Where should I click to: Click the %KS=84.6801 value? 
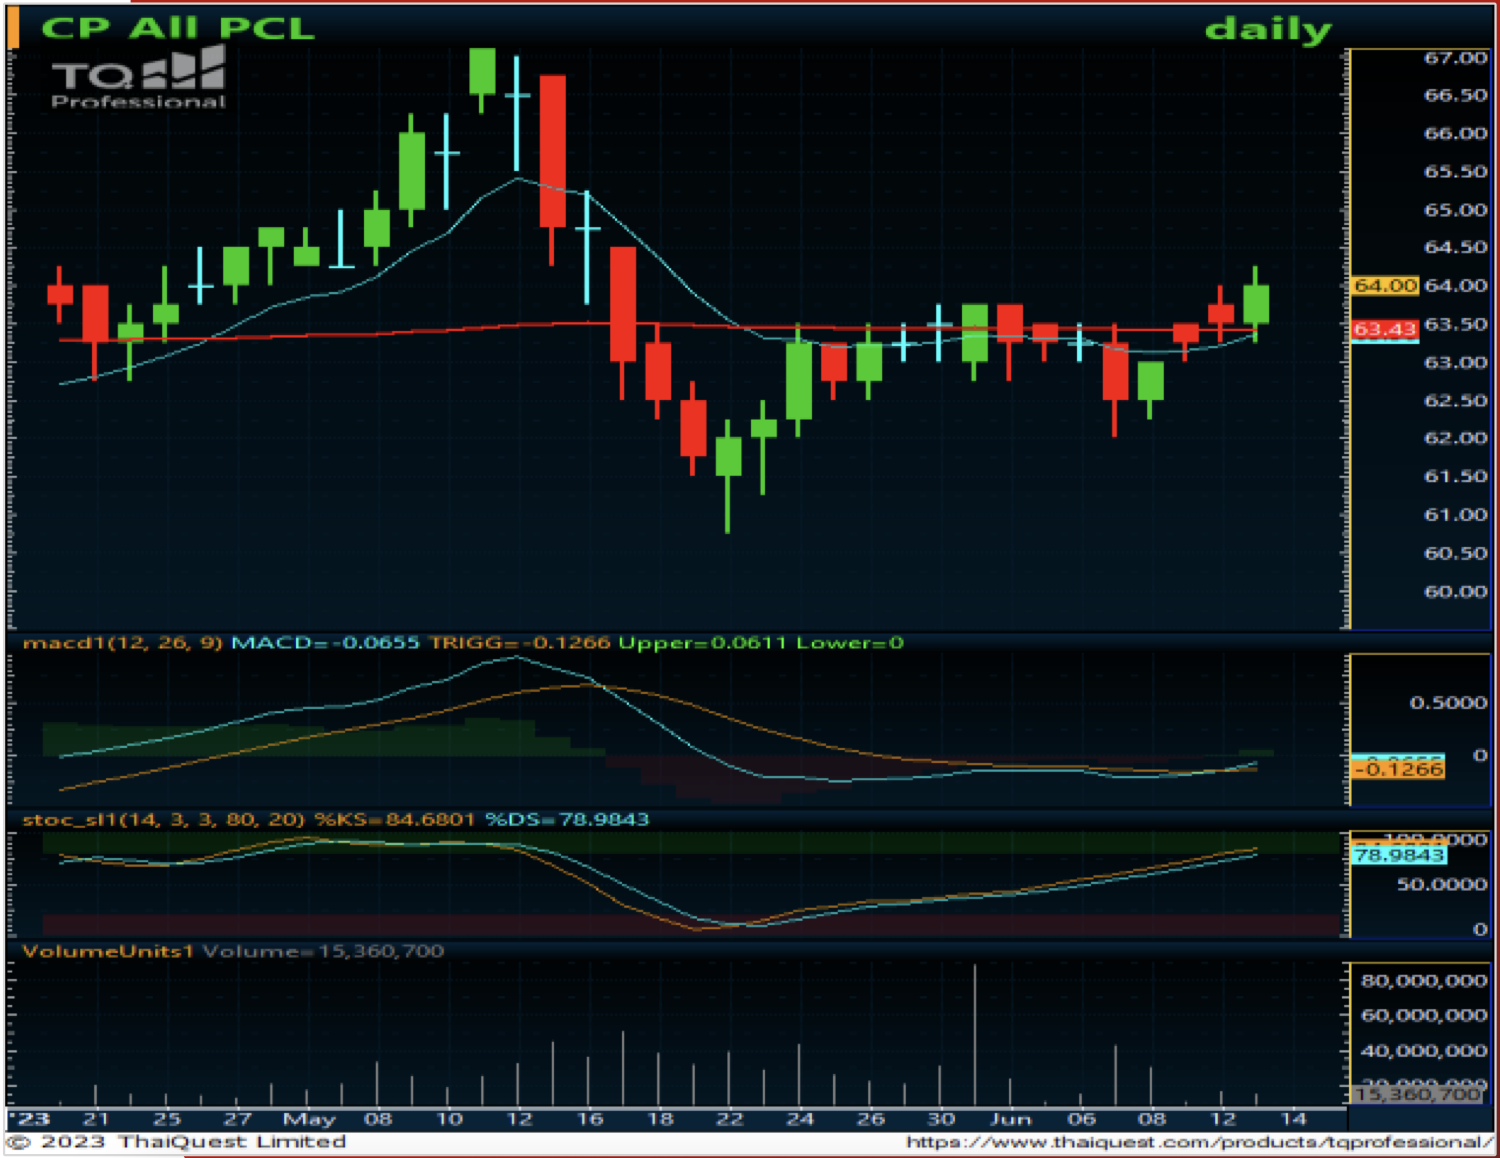click(x=394, y=820)
